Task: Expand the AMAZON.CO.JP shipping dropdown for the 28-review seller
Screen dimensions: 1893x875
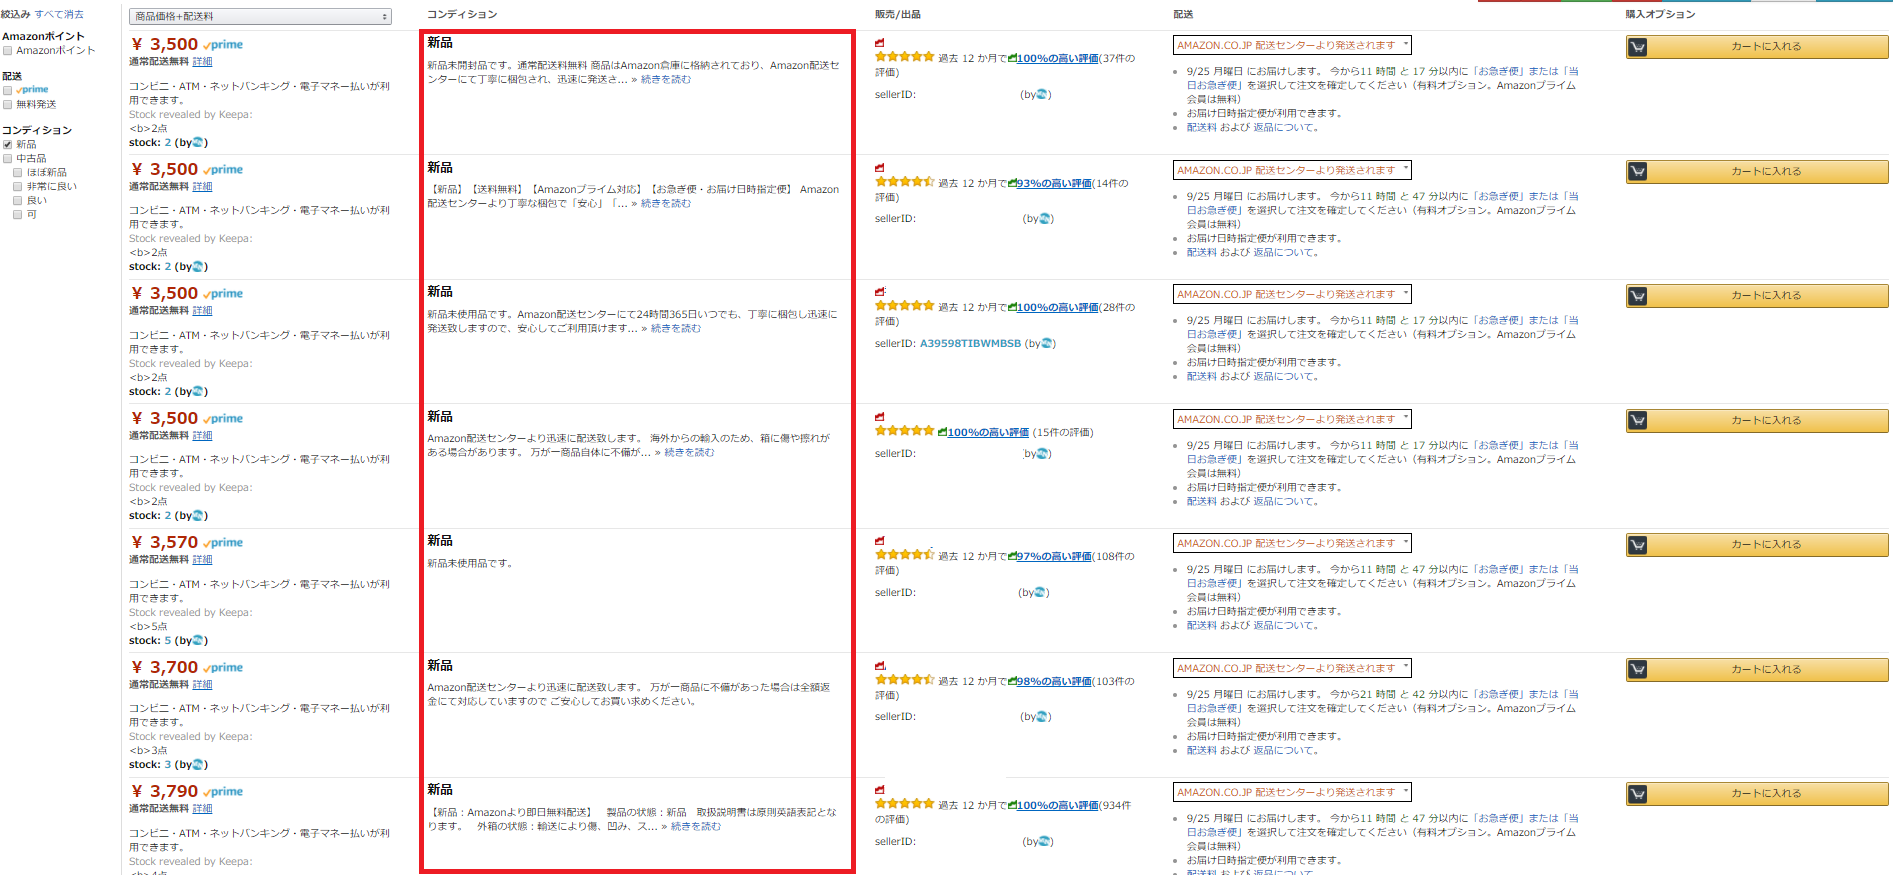Action: [x=1292, y=294]
